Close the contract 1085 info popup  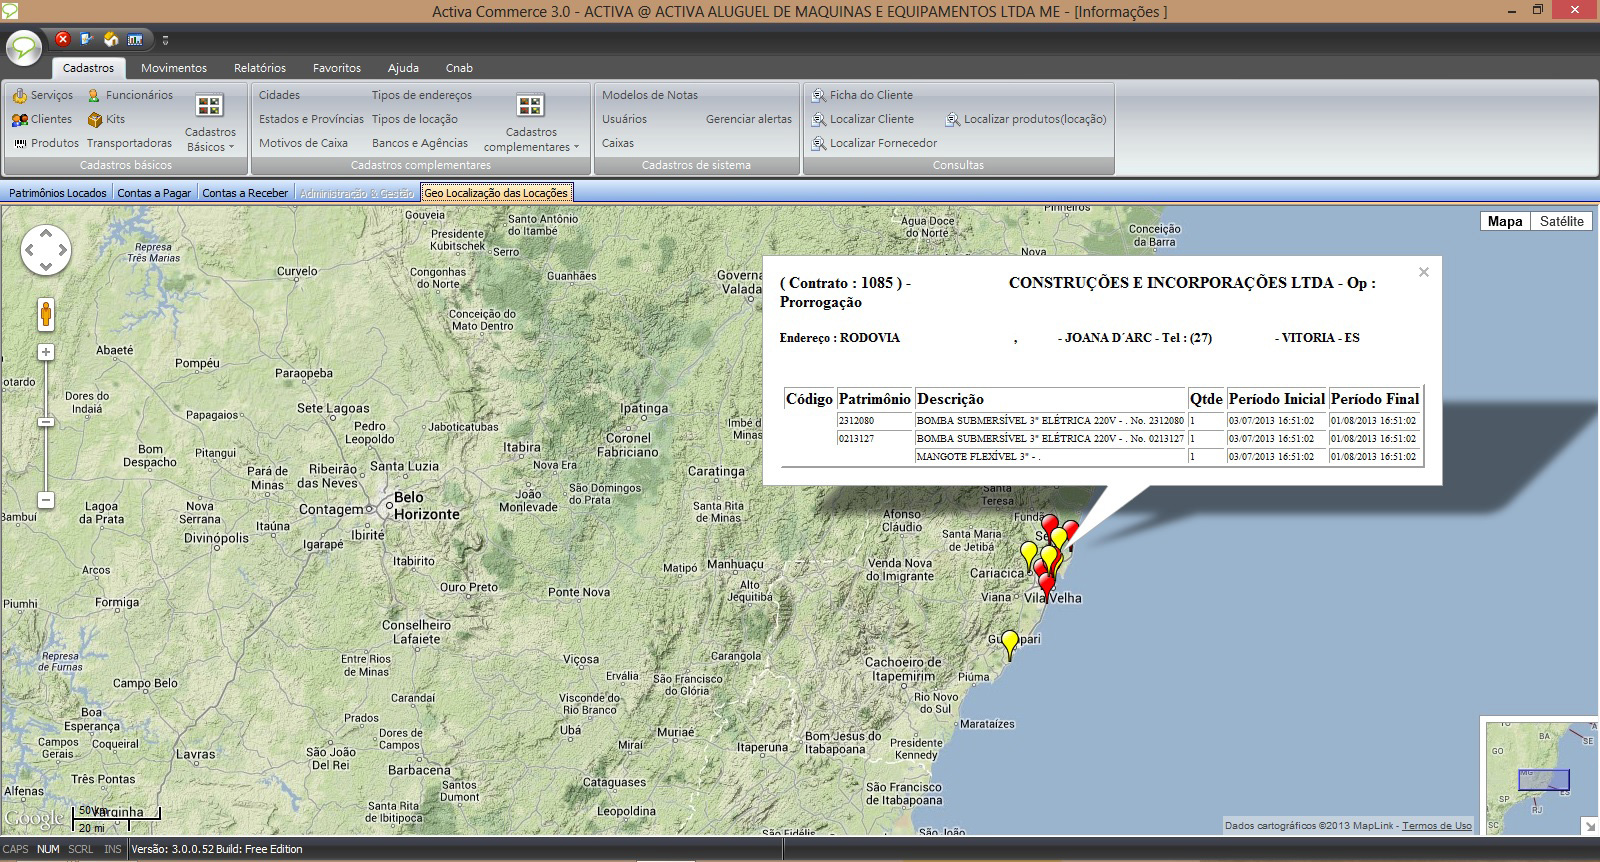pos(1424,272)
